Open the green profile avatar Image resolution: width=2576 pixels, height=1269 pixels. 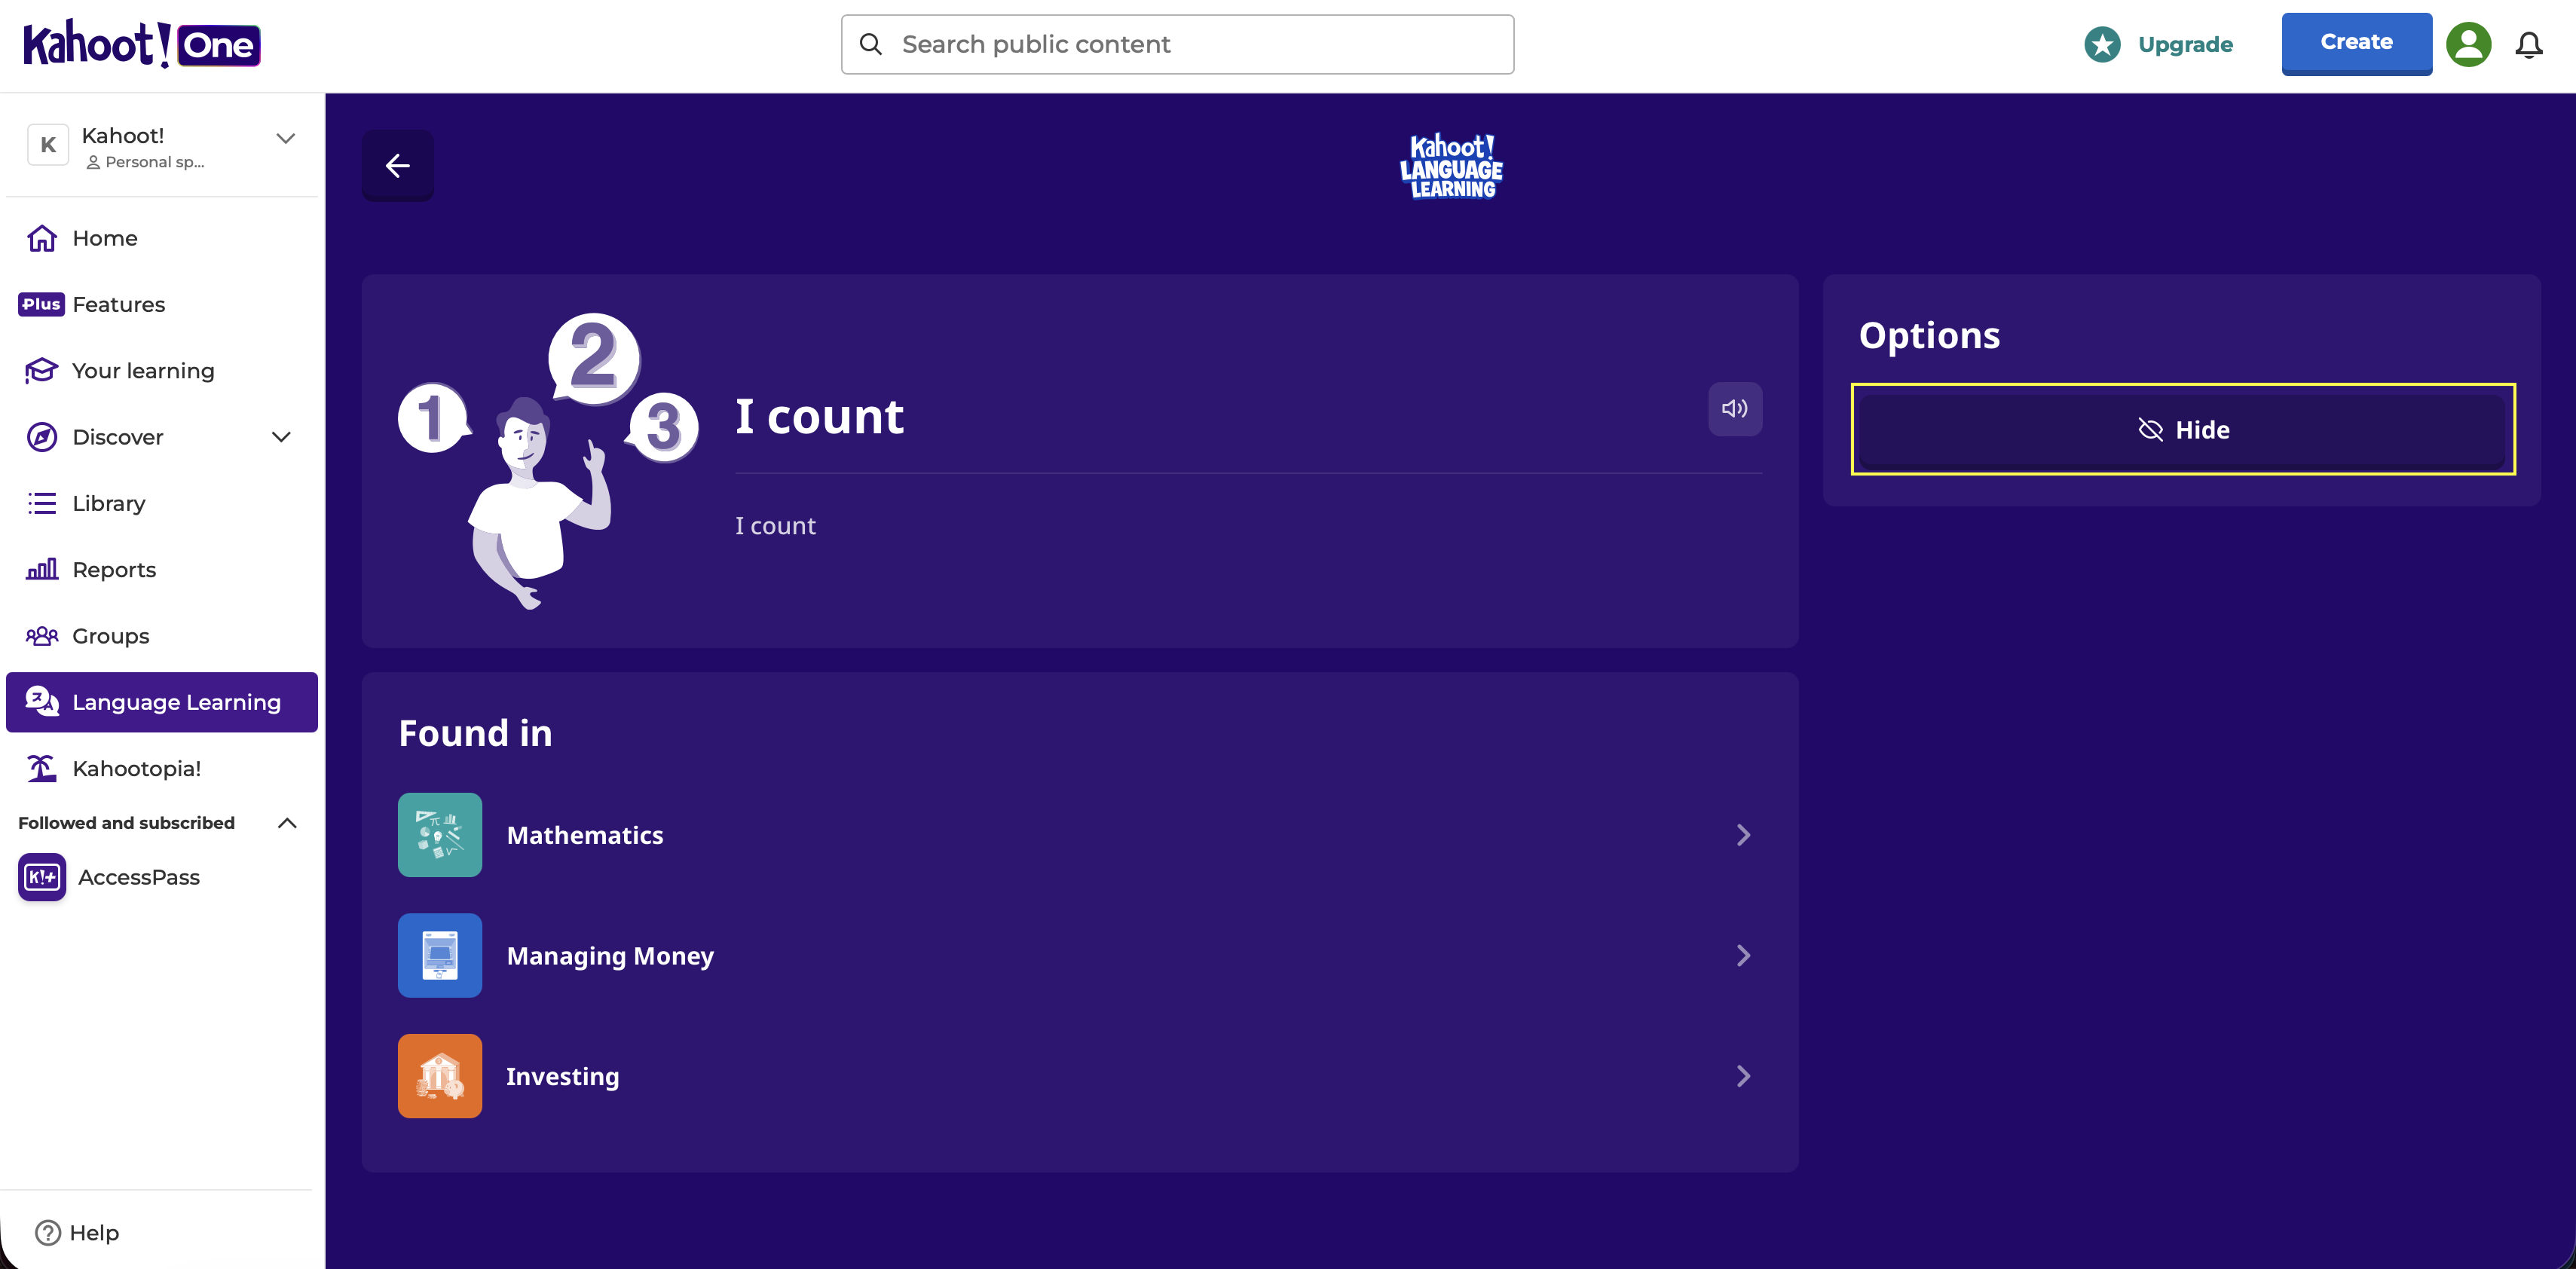point(2468,44)
